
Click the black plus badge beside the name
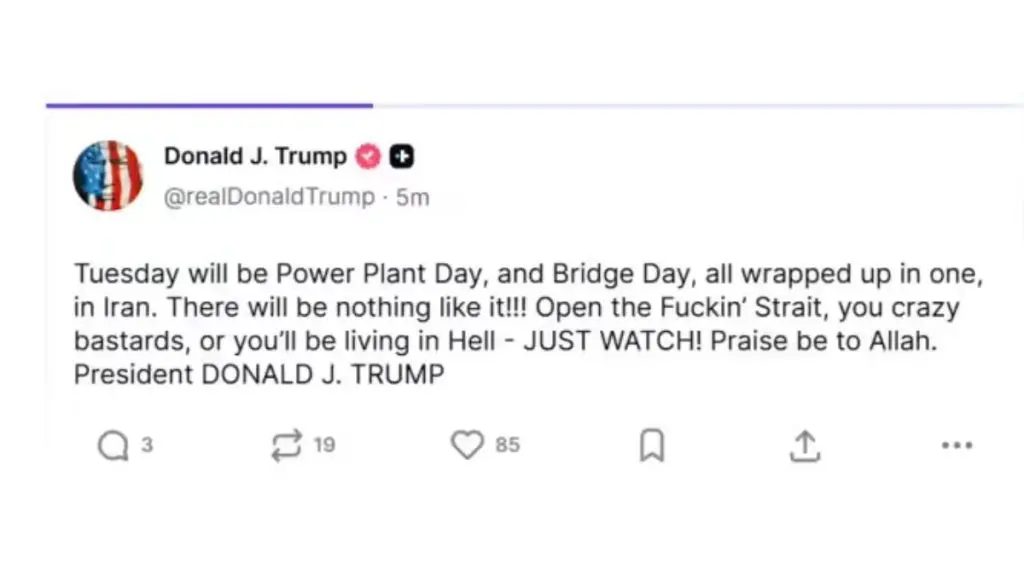point(402,157)
